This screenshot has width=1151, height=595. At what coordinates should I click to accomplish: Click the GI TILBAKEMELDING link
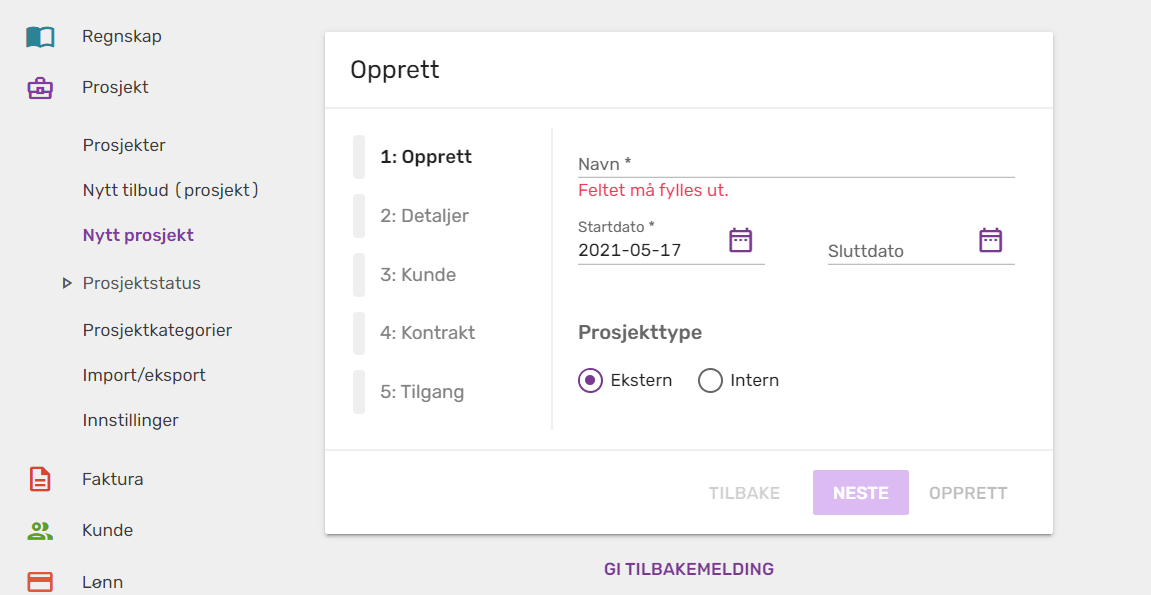689,569
